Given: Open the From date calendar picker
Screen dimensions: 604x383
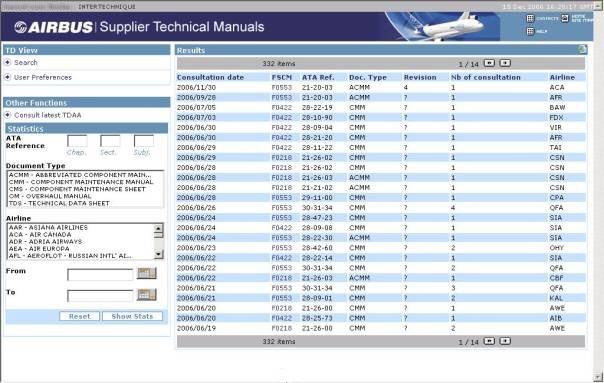Looking at the screenshot, I should click(147, 273).
